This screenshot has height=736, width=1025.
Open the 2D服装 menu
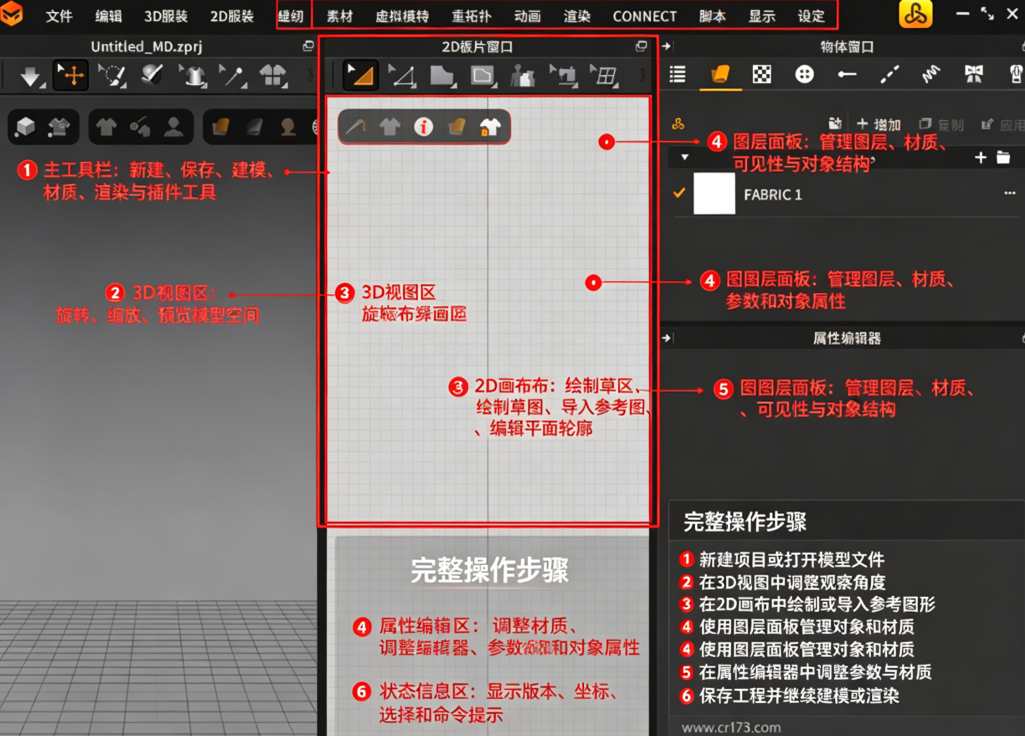pos(232,16)
